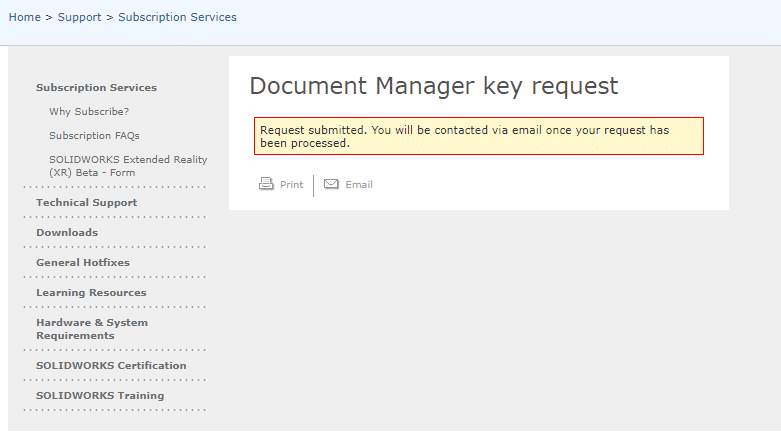Image resolution: width=781 pixels, height=442 pixels.
Task: Open SOLIDWORKS Training in the sidebar
Action: 100,396
